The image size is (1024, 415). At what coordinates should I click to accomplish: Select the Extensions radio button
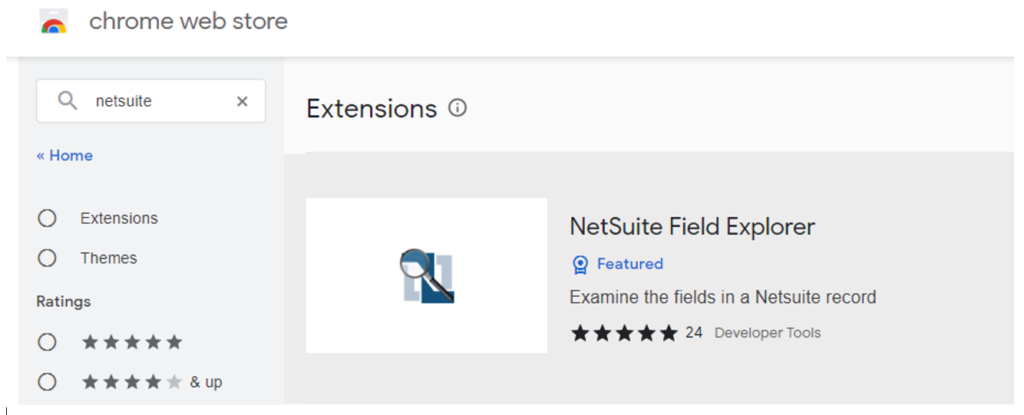[x=47, y=218]
